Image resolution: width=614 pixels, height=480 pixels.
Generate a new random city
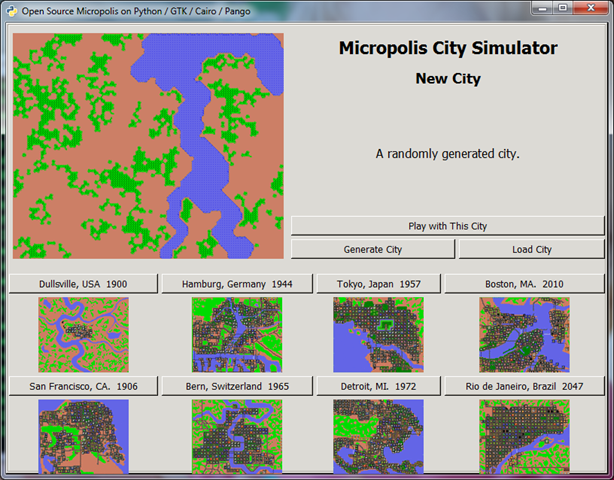(373, 249)
